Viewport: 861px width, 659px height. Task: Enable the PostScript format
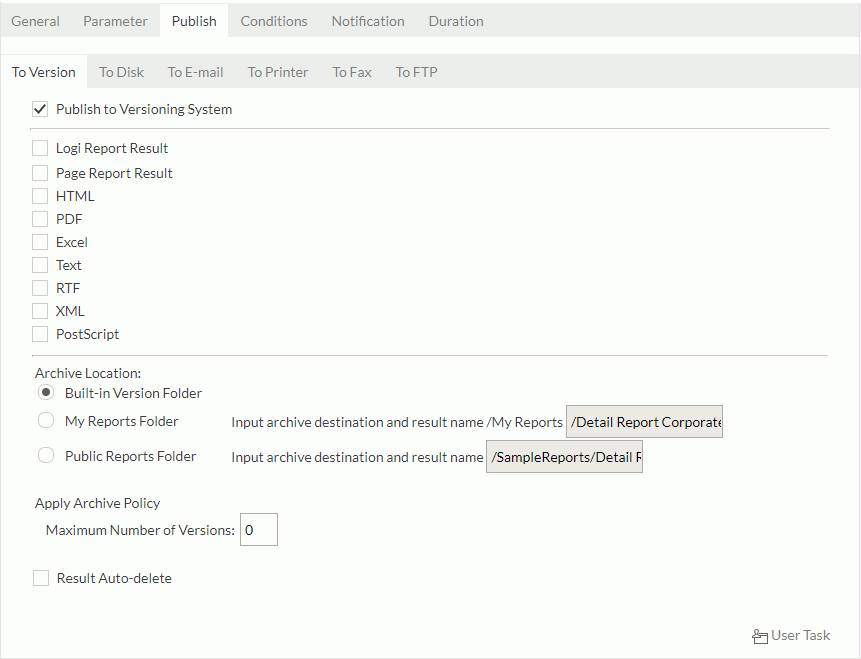[40, 333]
